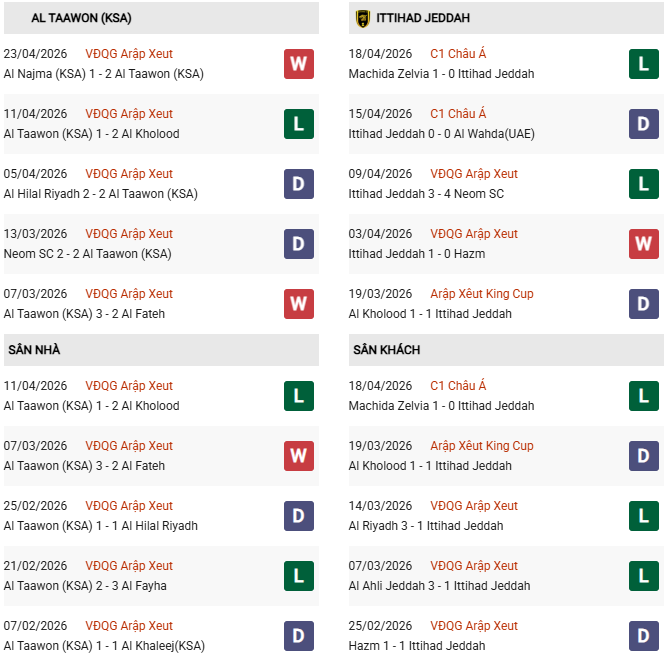
Task: Click the W badge for Ittihad Jeddah 1-0 Hazm
Action: (x=644, y=244)
